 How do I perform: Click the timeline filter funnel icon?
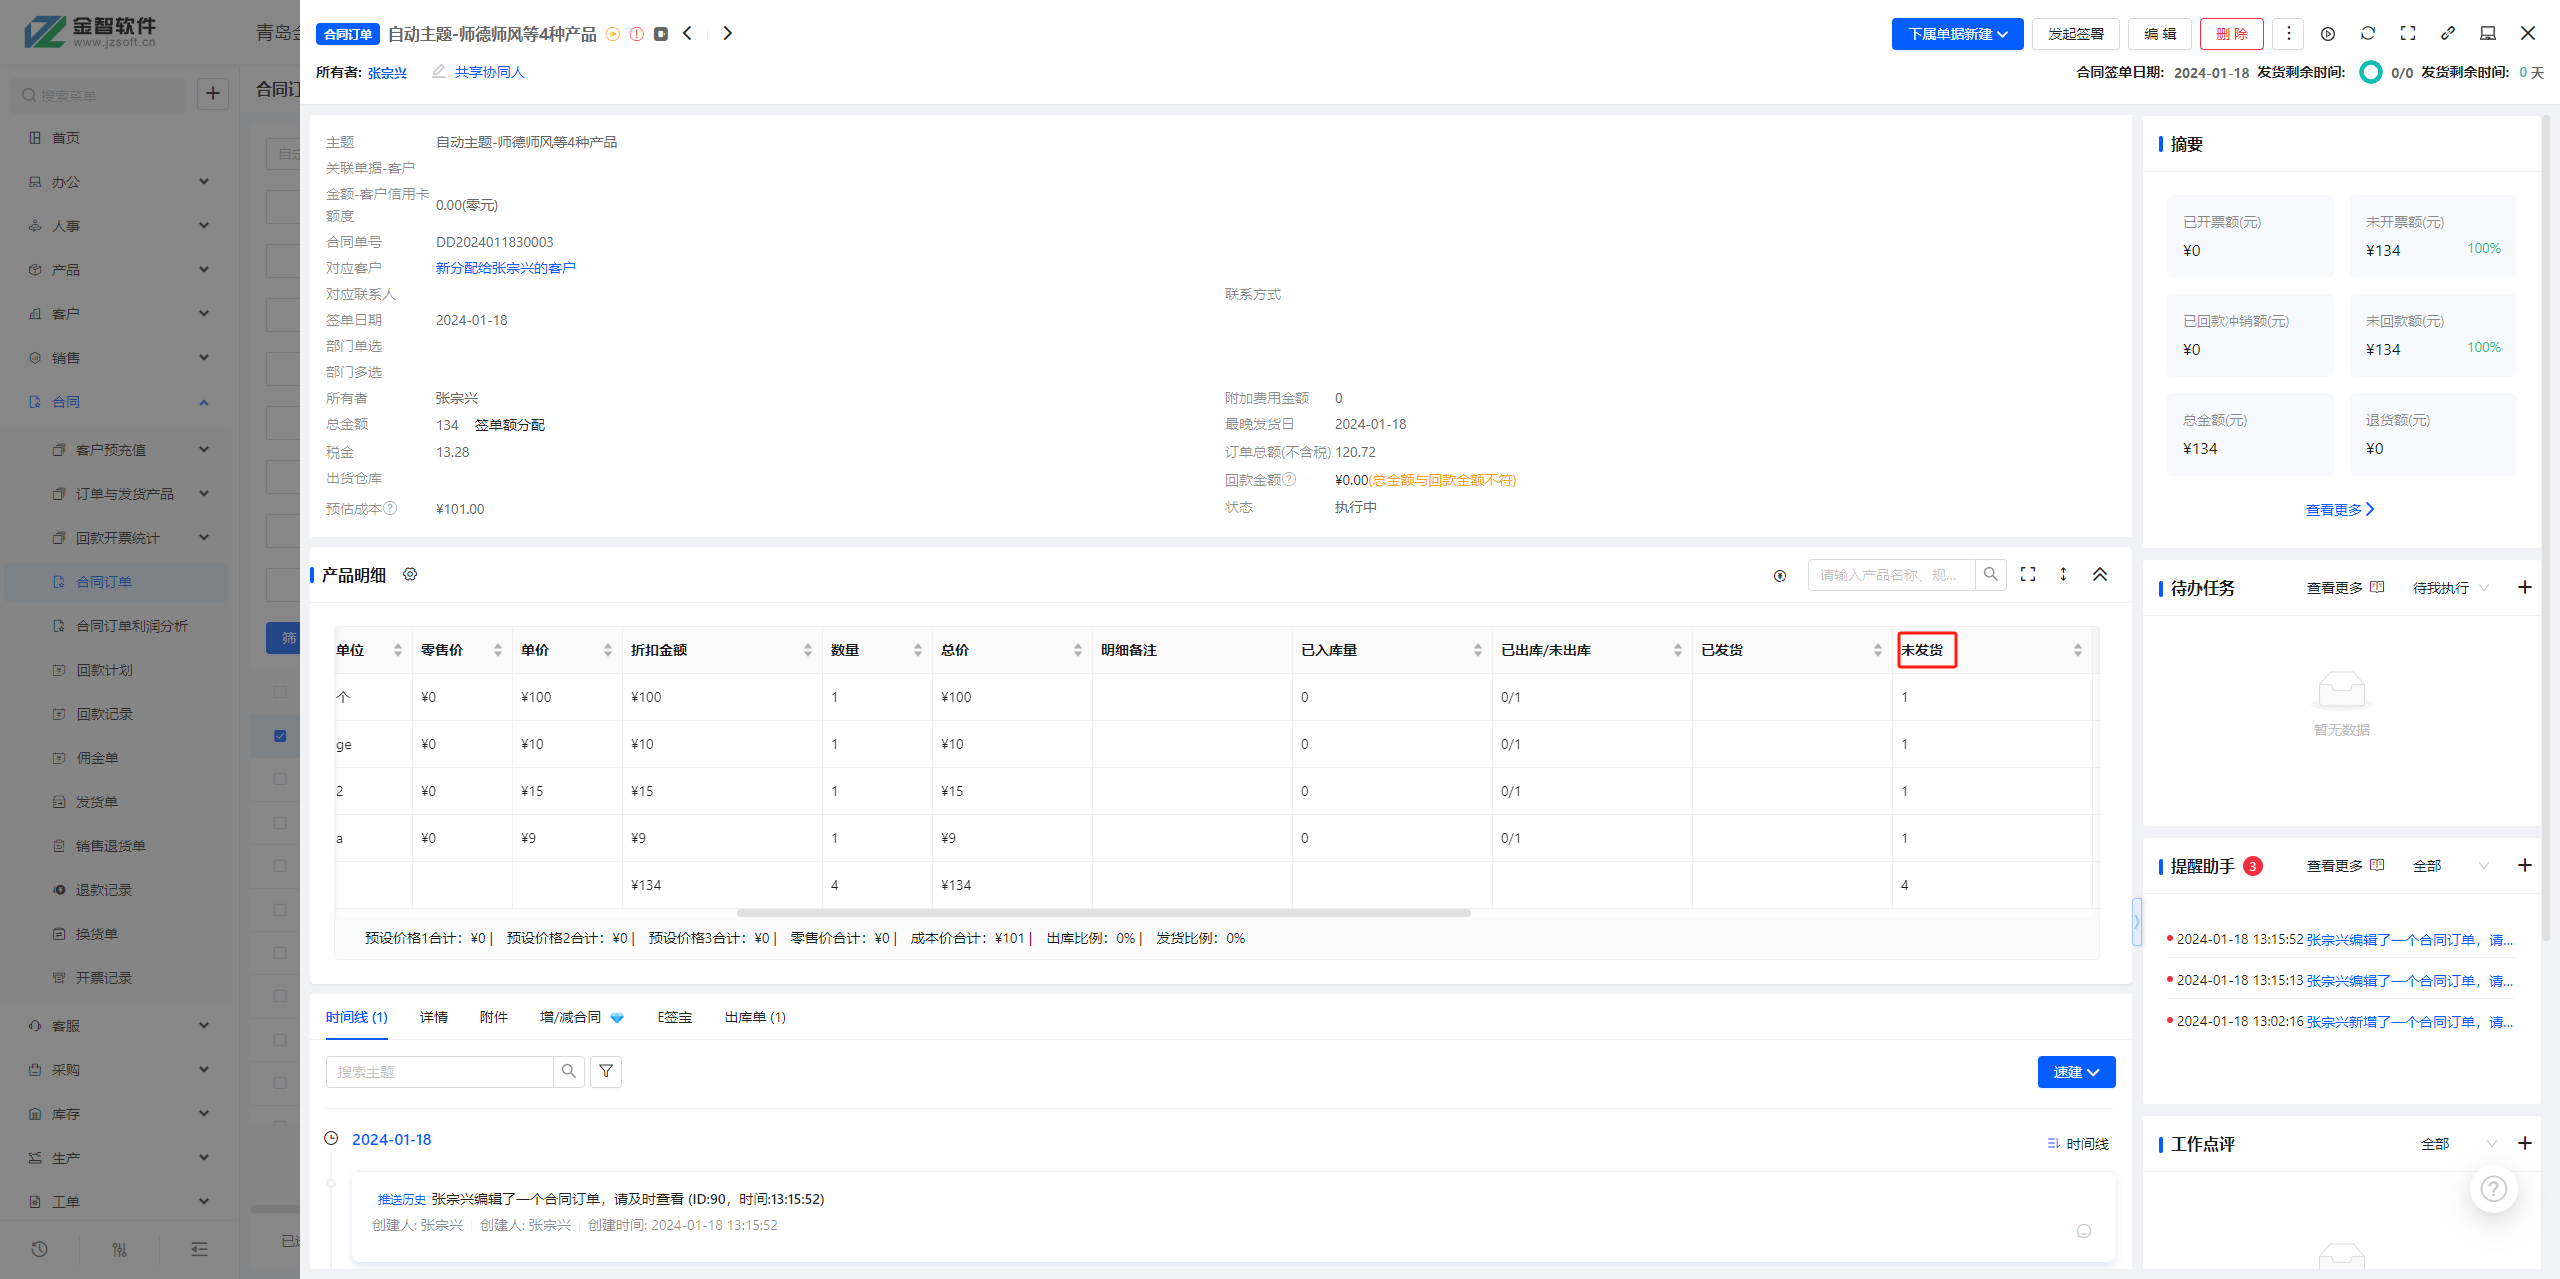point(606,1071)
